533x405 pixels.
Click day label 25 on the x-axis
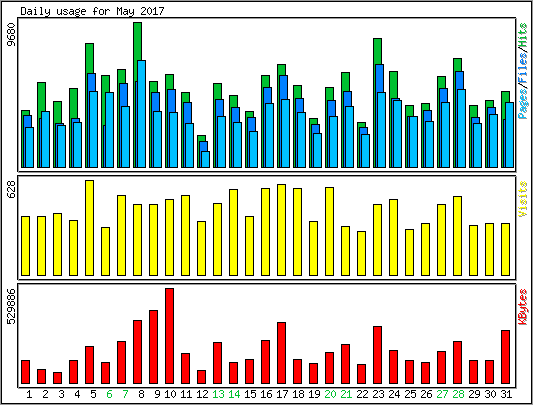pyautogui.click(x=410, y=394)
